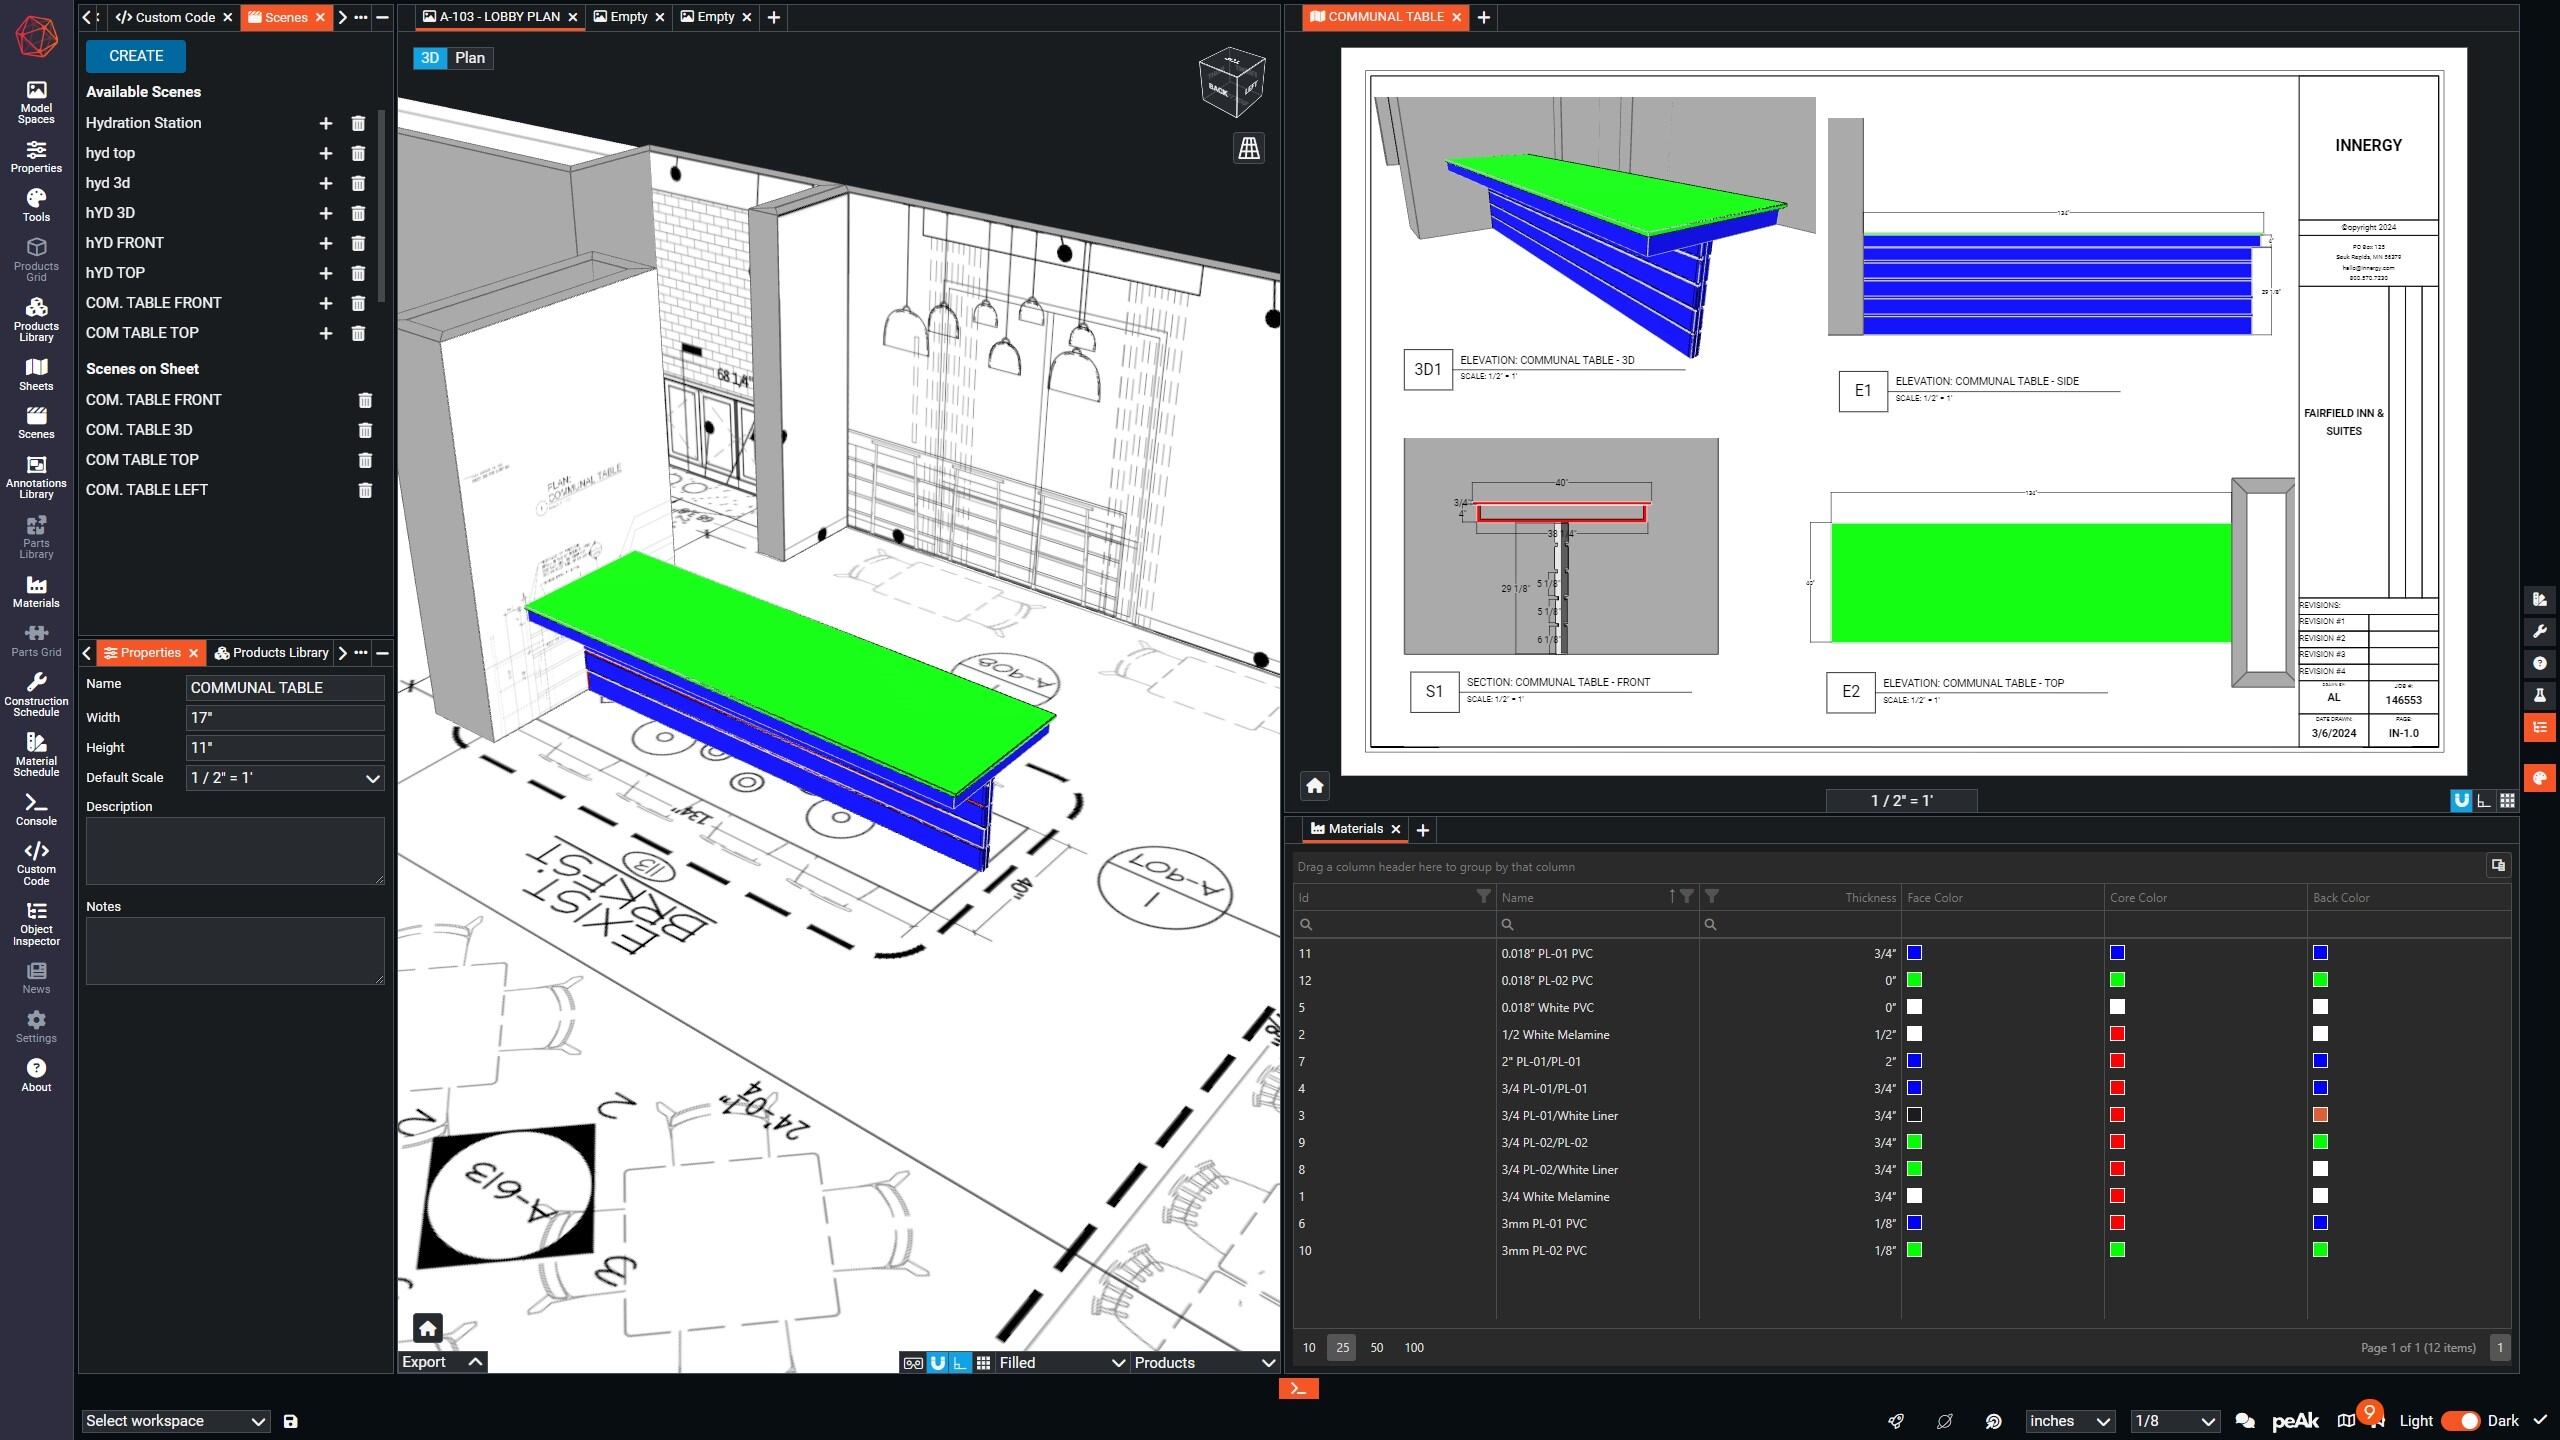Open the Object Inspector sidebar icon
The image size is (2560, 1440).
(36, 923)
